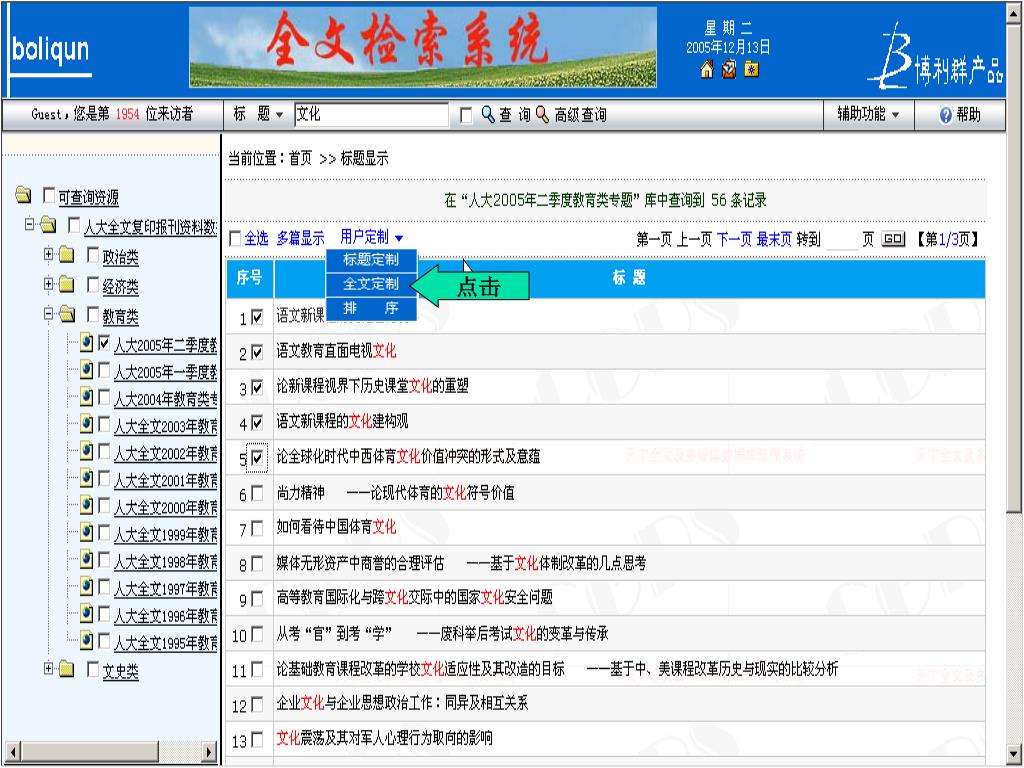Open the 用户定制 dropdown
Image resolution: width=1024 pixels, height=768 pixels.
[x=372, y=238]
